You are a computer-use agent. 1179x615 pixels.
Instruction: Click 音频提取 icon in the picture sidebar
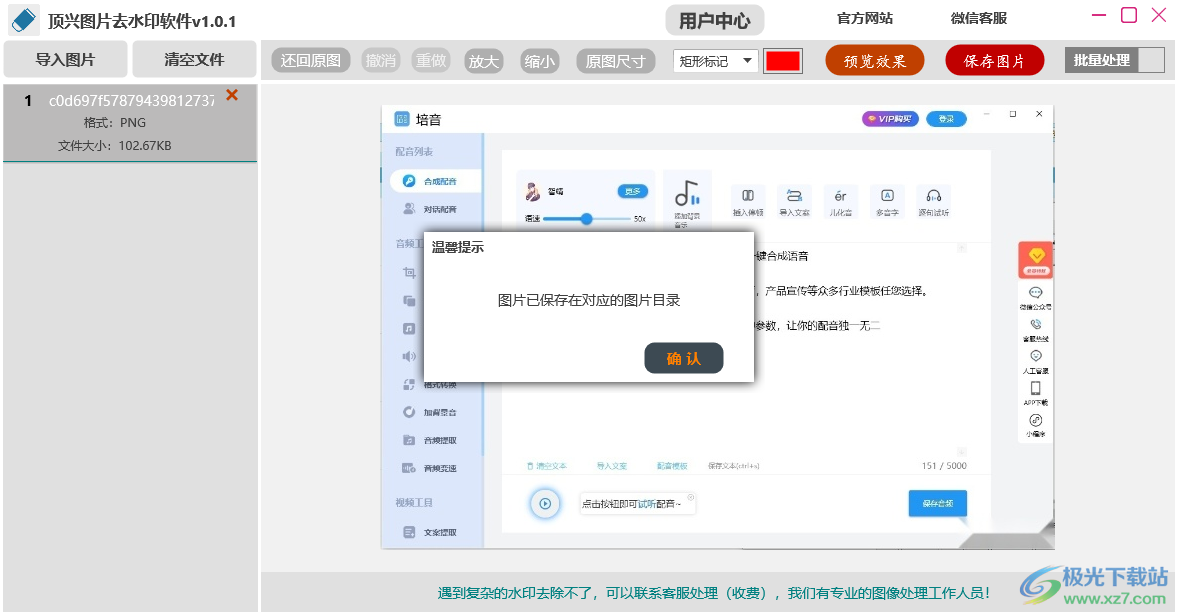pyautogui.click(x=409, y=440)
